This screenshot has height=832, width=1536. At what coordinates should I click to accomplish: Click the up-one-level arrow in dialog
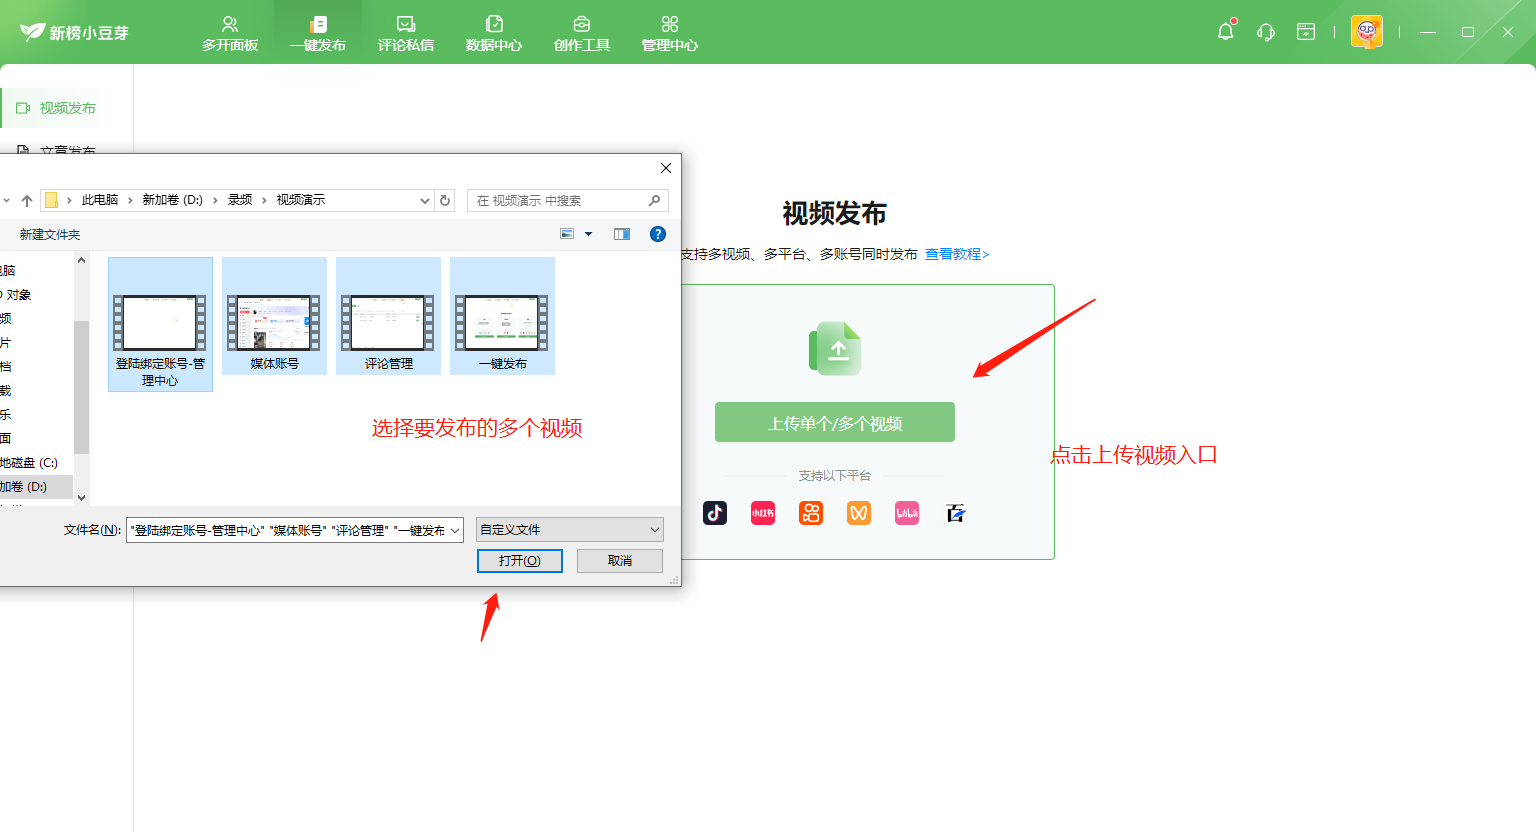(27, 200)
